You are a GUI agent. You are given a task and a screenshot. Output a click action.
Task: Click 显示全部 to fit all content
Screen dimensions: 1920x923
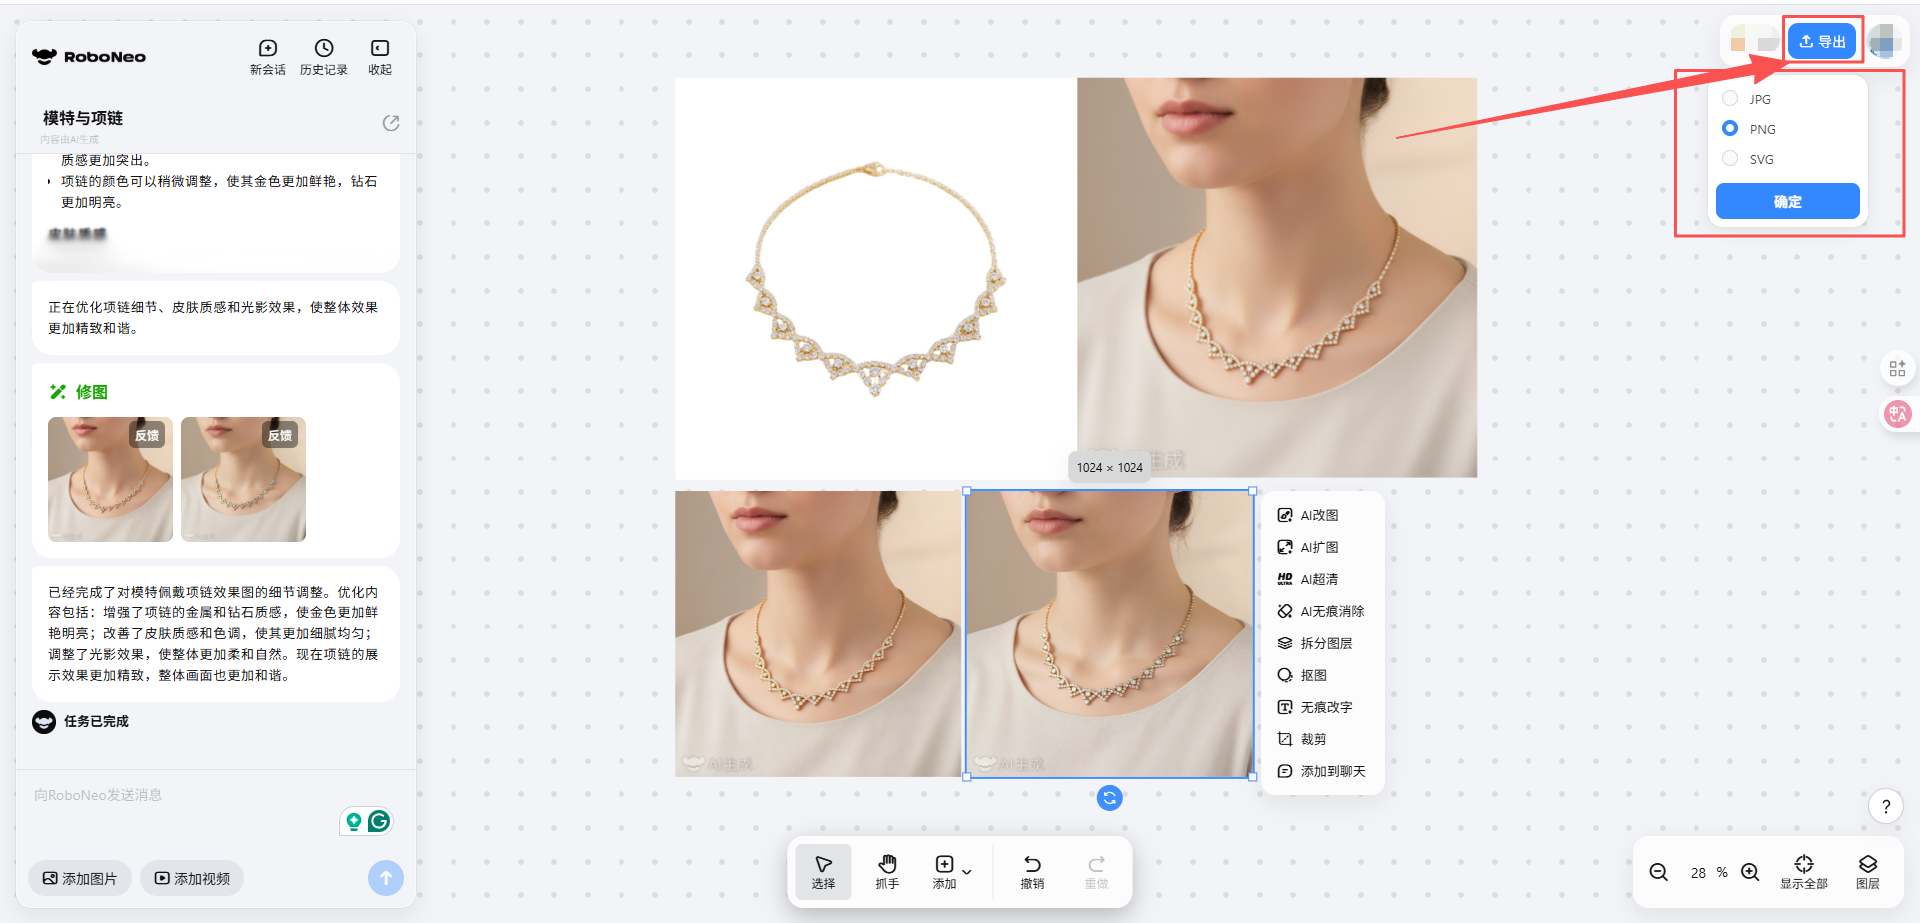[1803, 871]
